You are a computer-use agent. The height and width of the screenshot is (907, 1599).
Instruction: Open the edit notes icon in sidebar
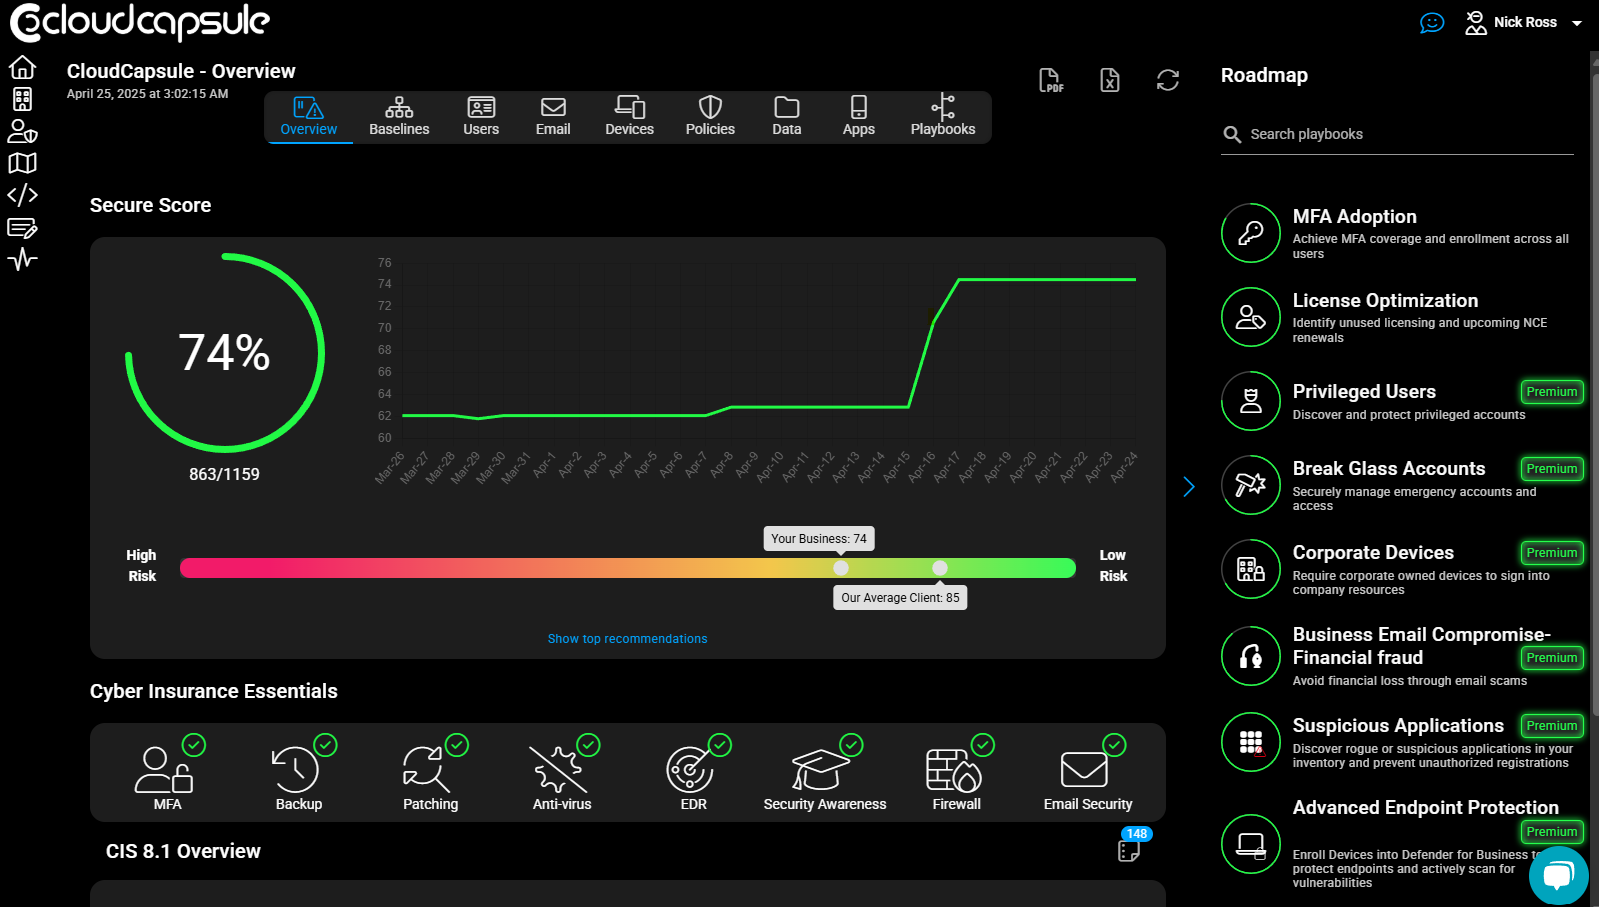(x=22, y=228)
